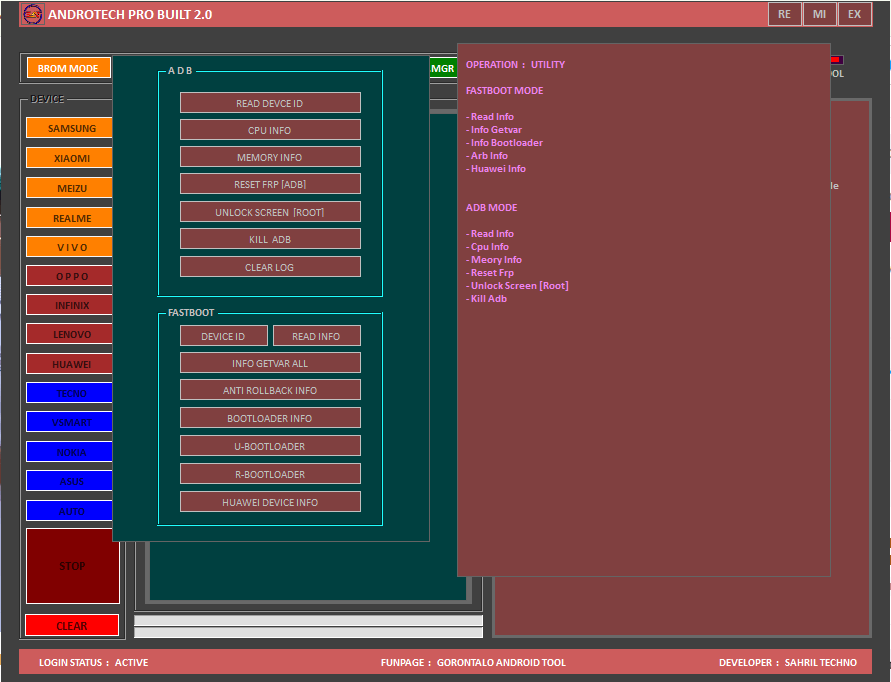Select XIAOMI device brand
891x682 pixels.
(71, 157)
